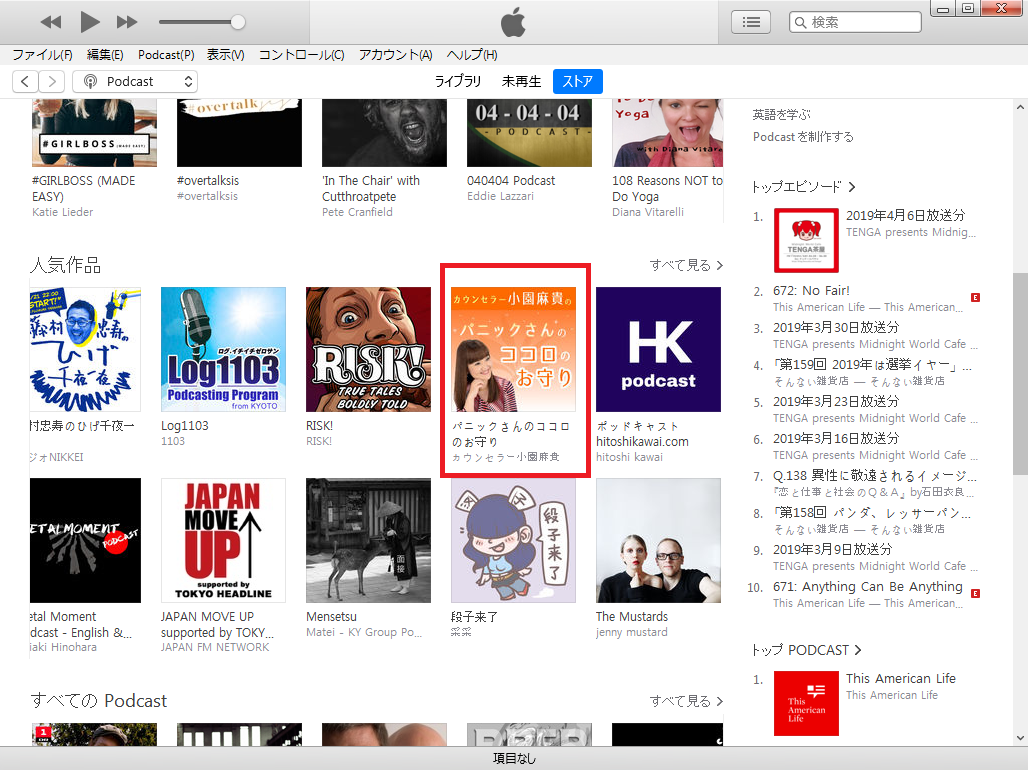Click すべて見る next to 人気作品
Image resolution: width=1028 pixels, height=770 pixels.
pos(686,266)
